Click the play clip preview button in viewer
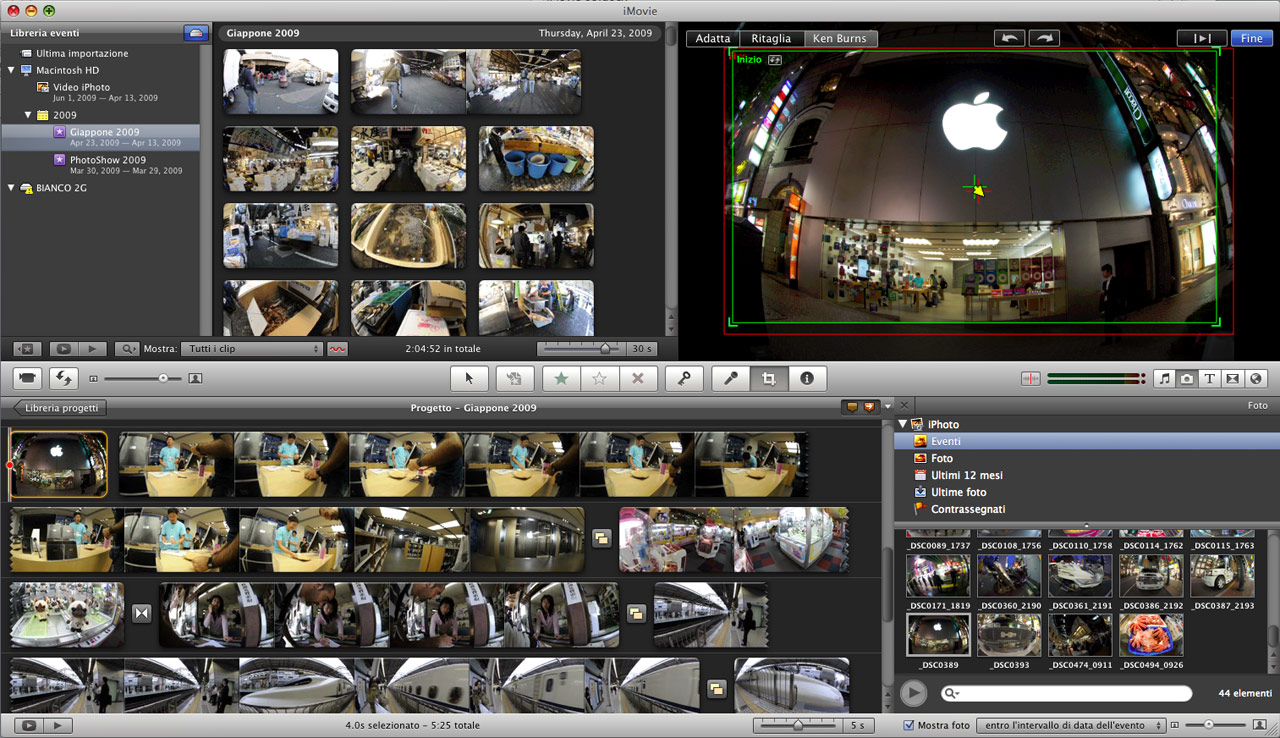The image size is (1280, 738). click(1202, 38)
